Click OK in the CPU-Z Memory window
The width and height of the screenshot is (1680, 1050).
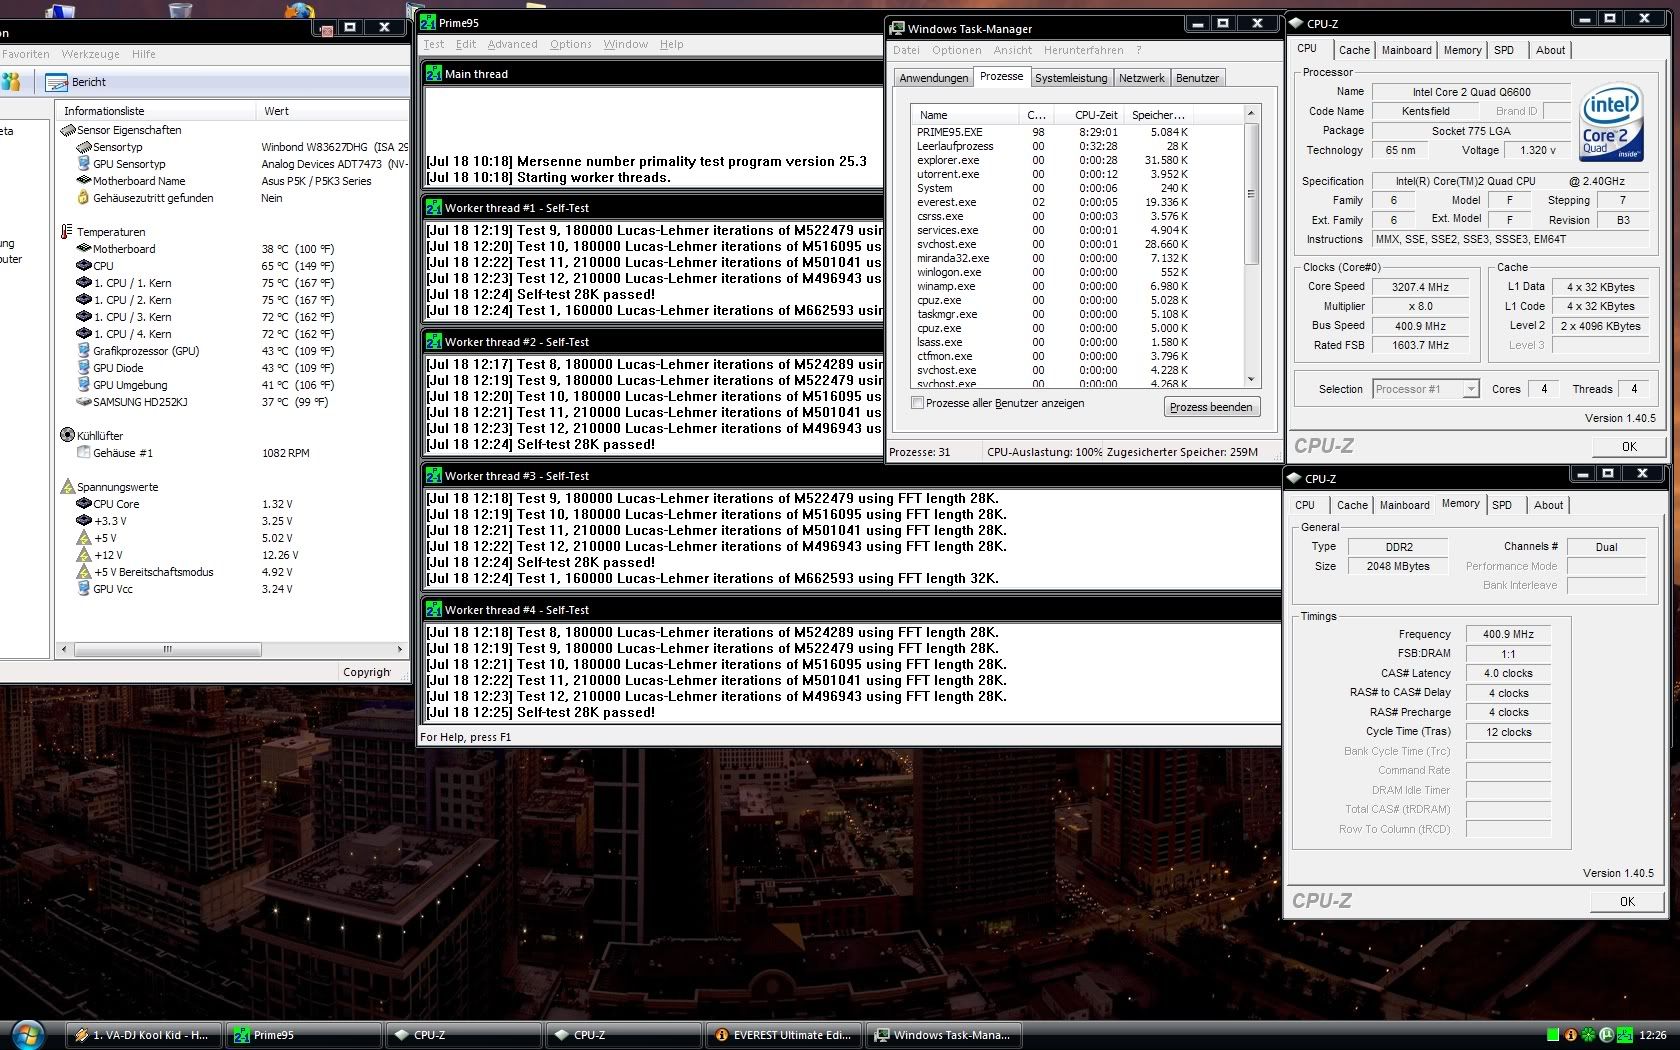pos(1627,901)
